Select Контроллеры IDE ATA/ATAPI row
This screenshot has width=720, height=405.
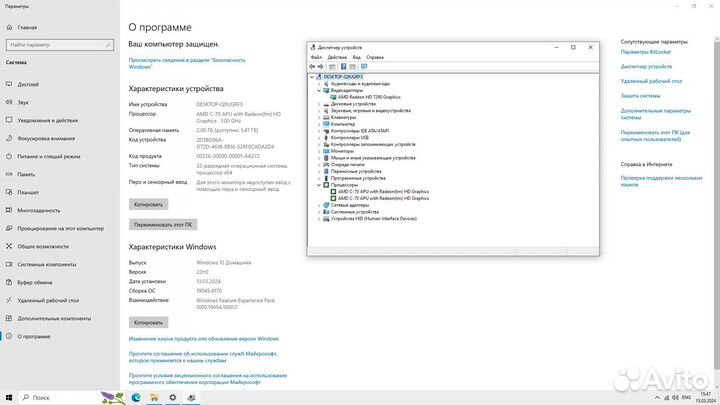(x=360, y=131)
